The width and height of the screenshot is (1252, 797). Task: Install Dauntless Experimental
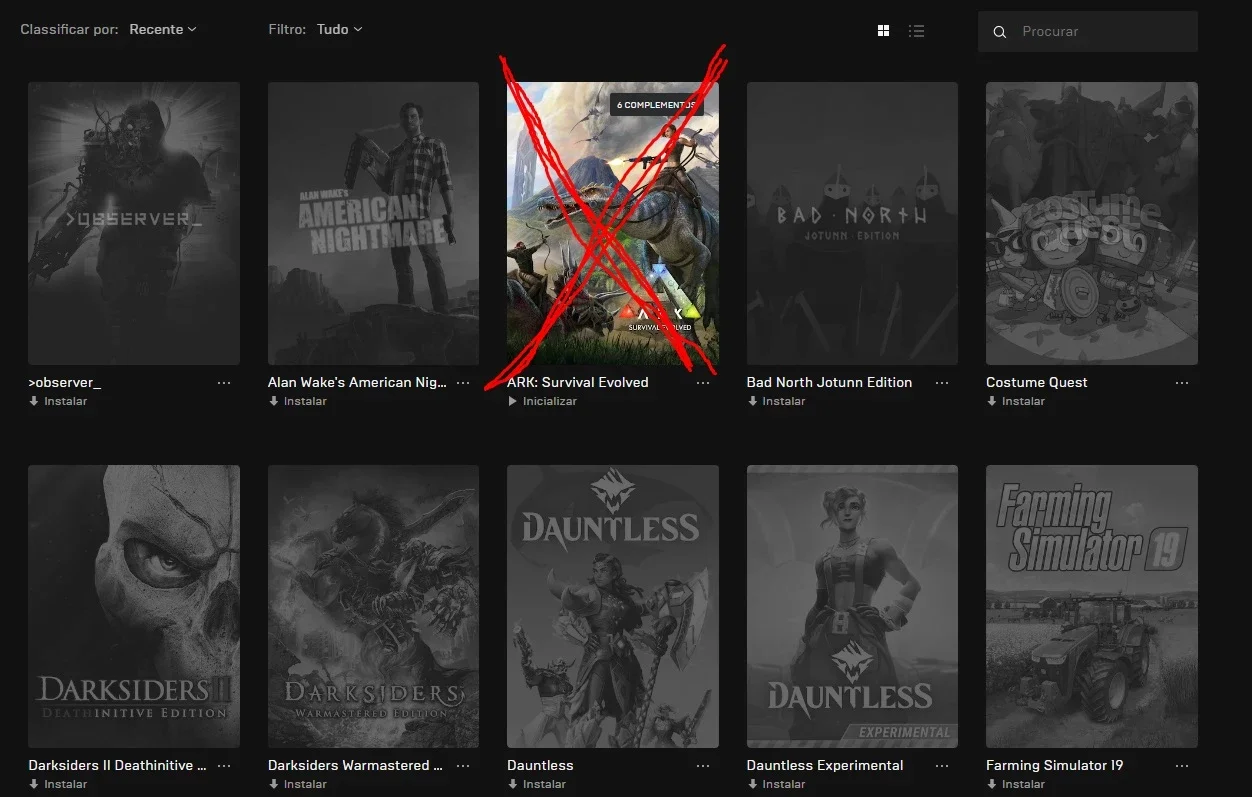click(776, 784)
